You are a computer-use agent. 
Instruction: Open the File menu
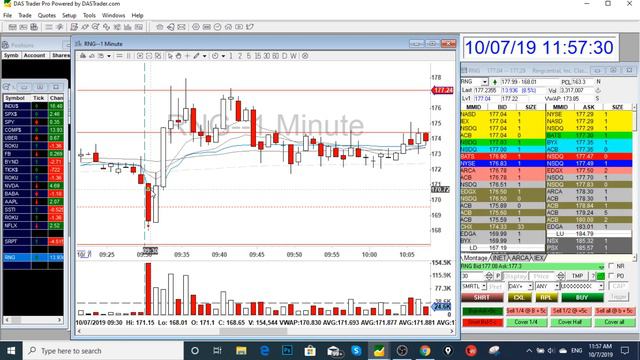7,15
